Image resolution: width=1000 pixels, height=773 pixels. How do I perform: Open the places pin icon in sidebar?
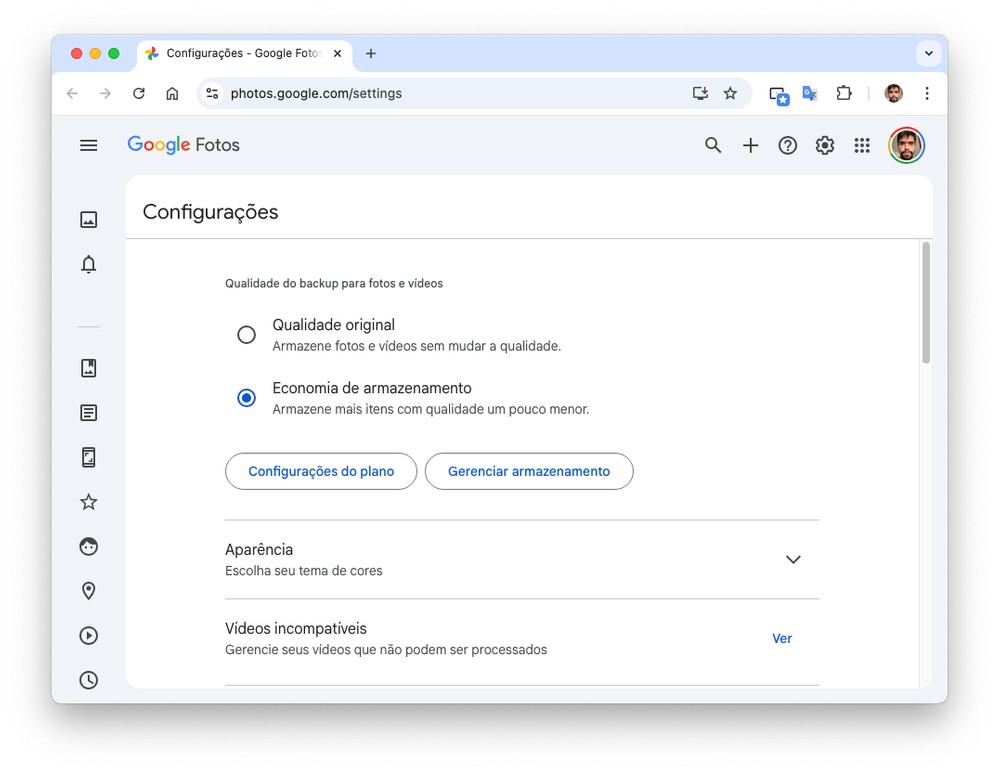89,591
